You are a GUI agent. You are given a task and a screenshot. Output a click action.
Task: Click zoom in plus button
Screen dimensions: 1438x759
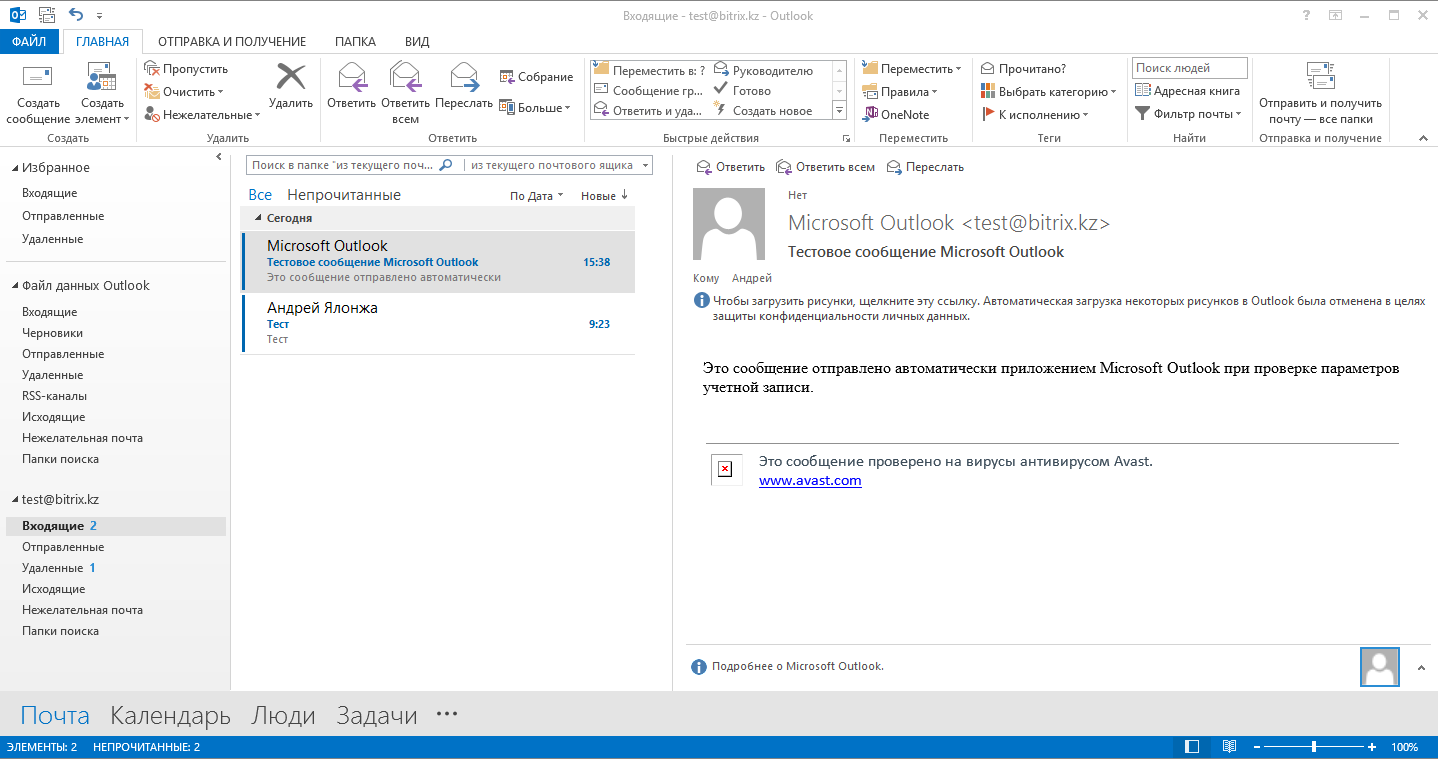click(1372, 747)
